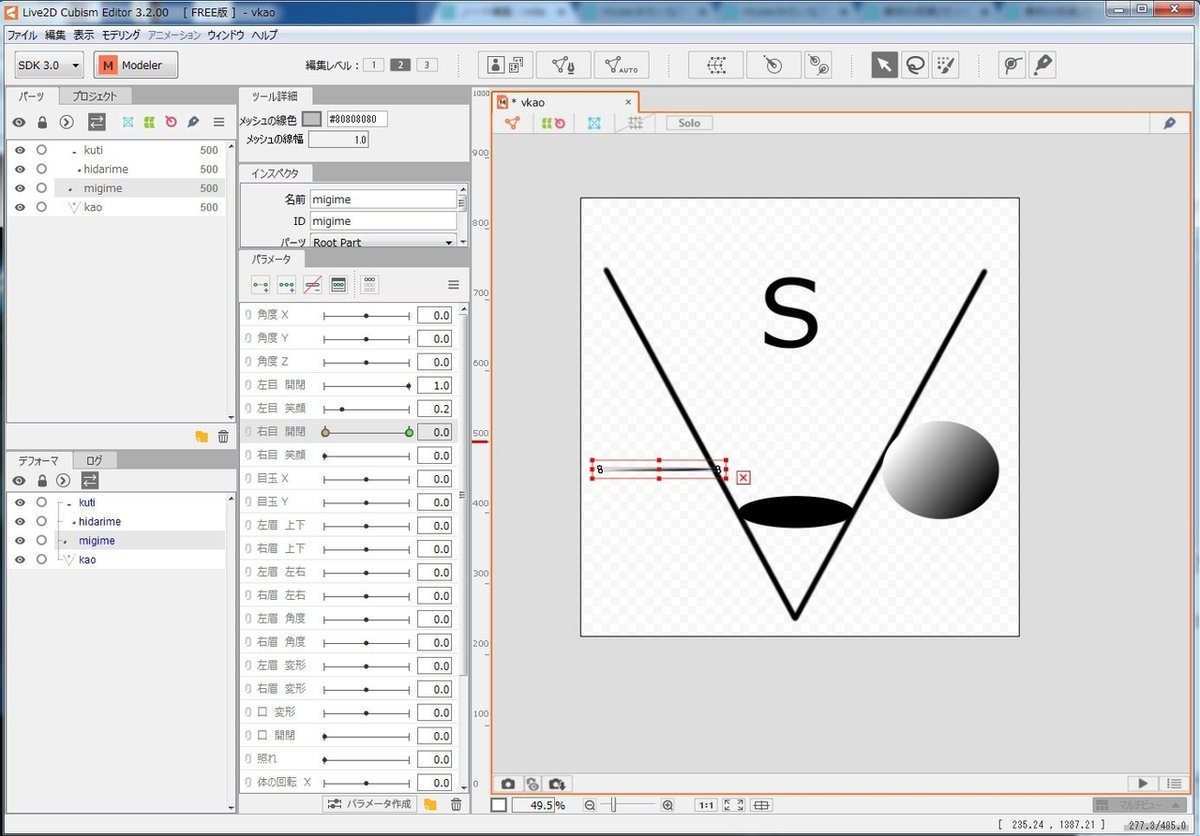Select the manual mesh edit tool

[563, 65]
